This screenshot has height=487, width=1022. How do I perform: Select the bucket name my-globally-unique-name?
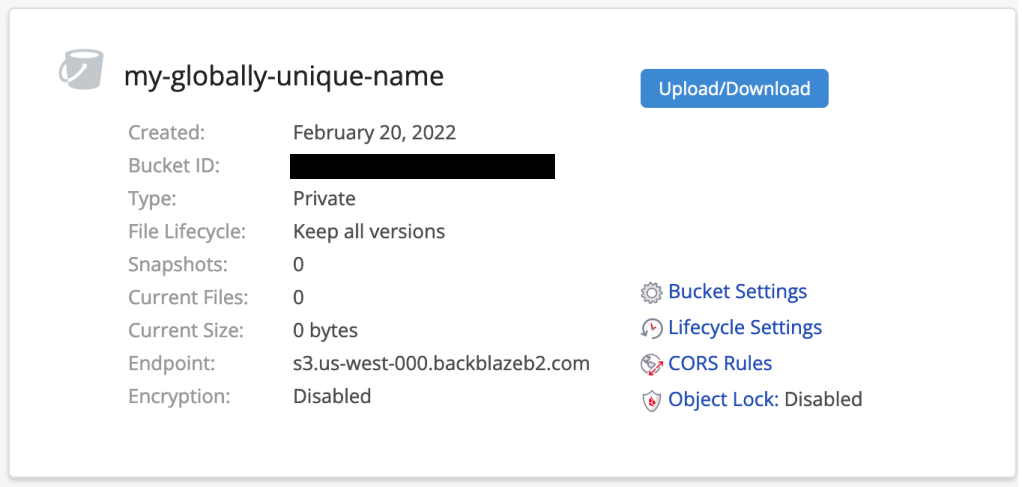[x=284, y=77]
